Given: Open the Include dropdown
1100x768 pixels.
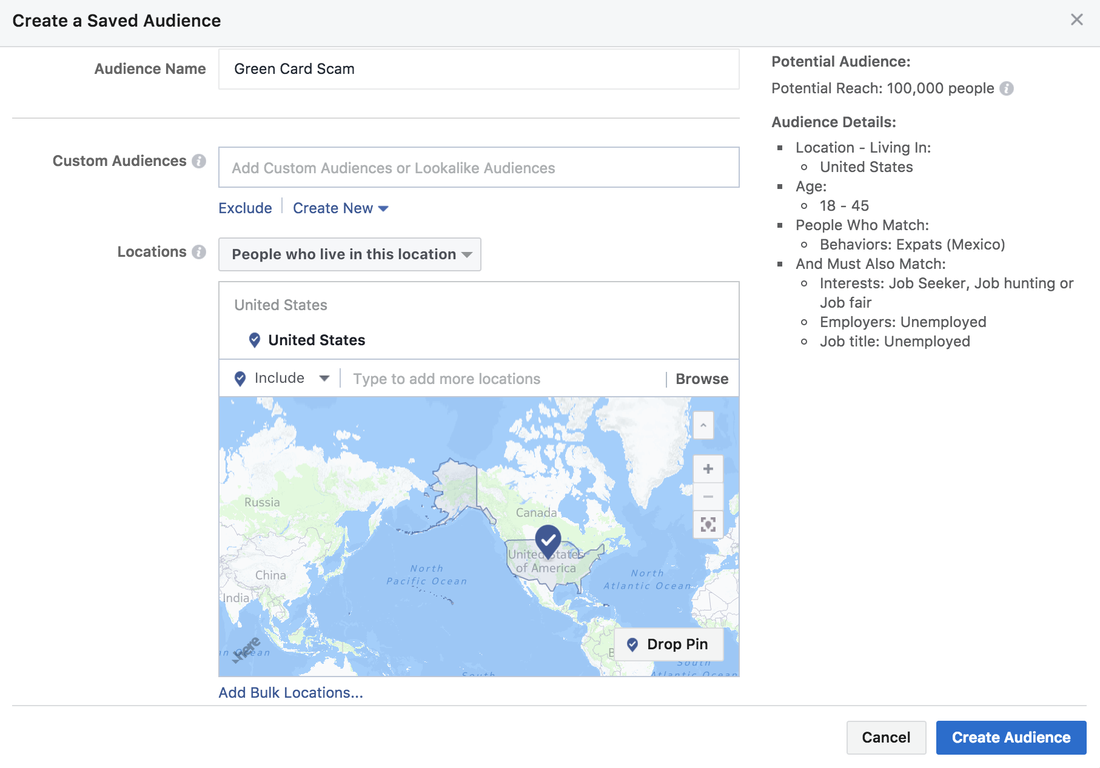Looking at the screenshot, I should pyautogui.click(x=281, y=378).
